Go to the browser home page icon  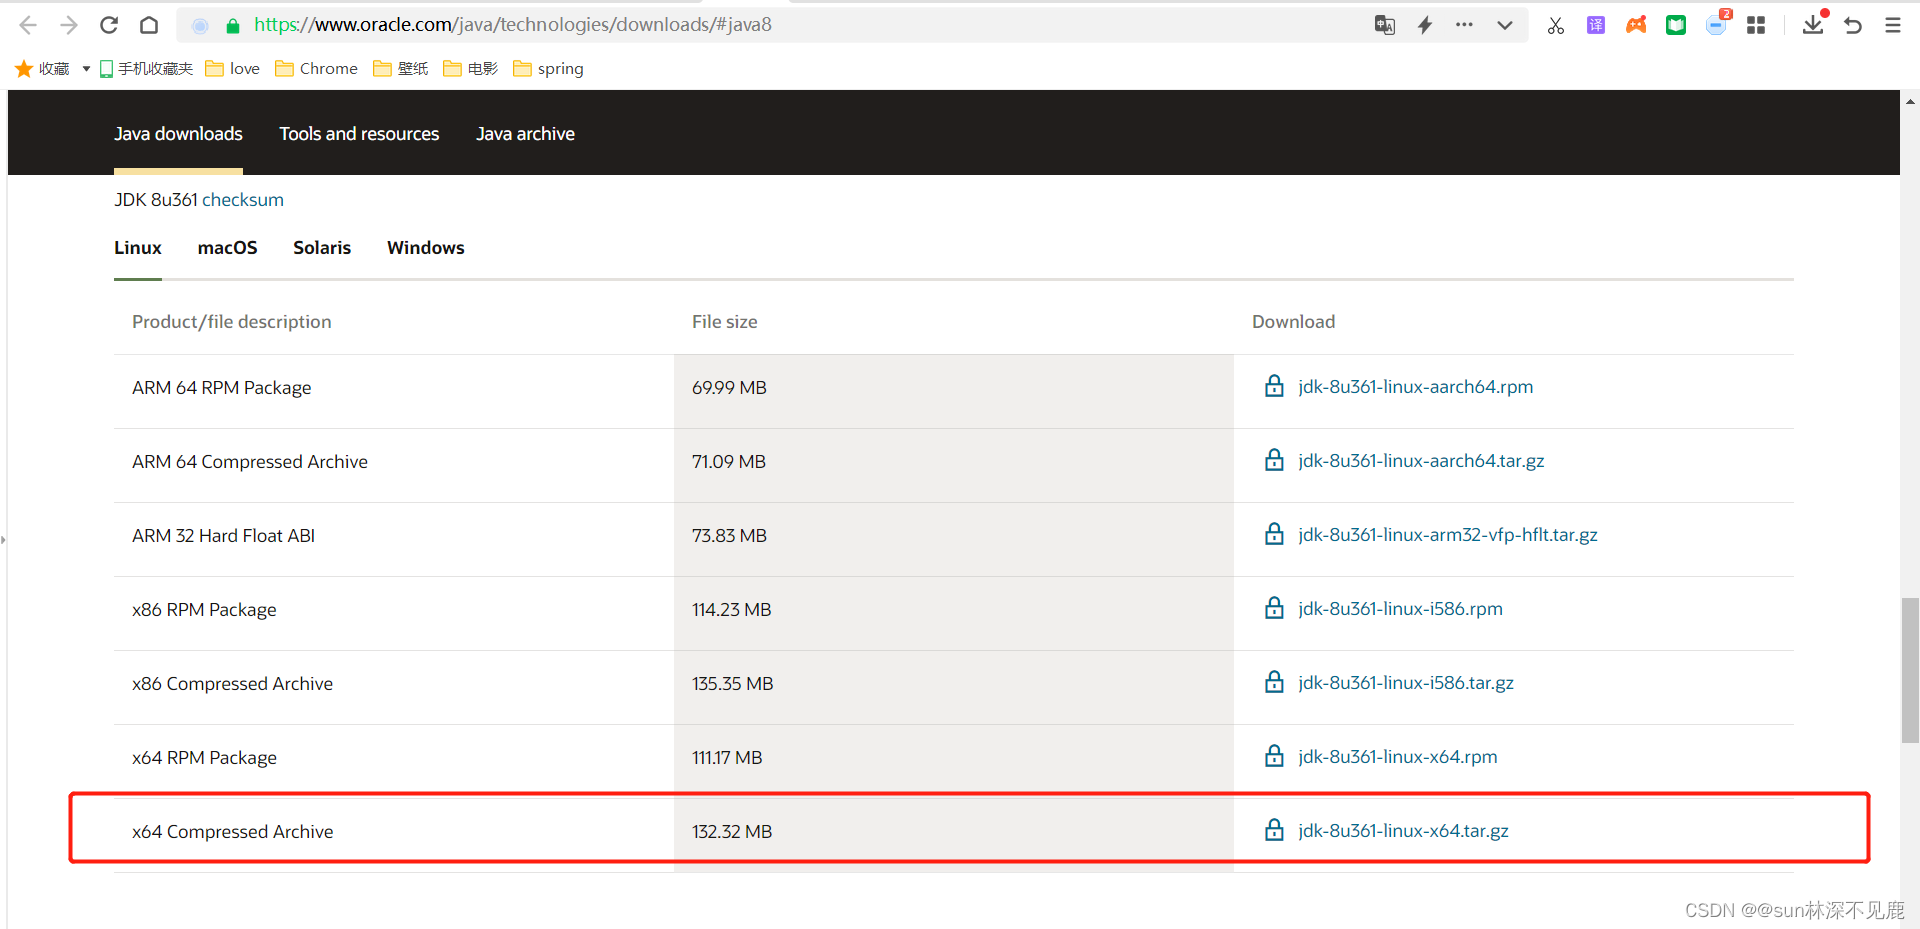(149, 25)
